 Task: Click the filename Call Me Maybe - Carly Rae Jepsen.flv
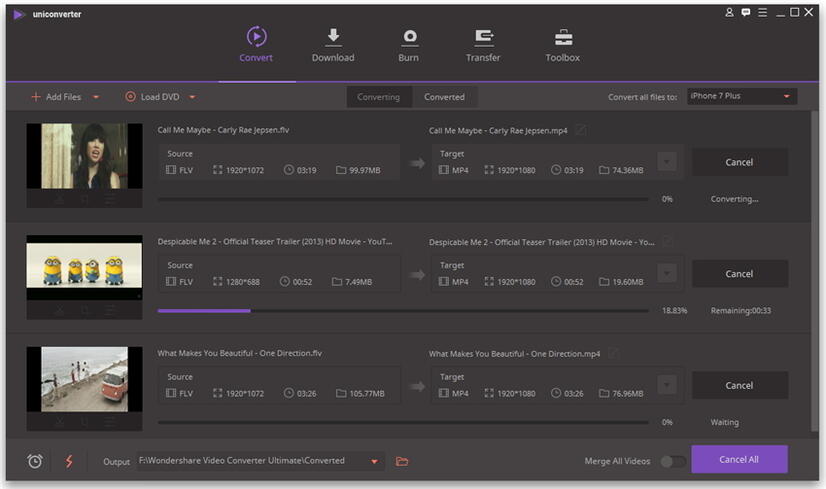pos(223,130)
